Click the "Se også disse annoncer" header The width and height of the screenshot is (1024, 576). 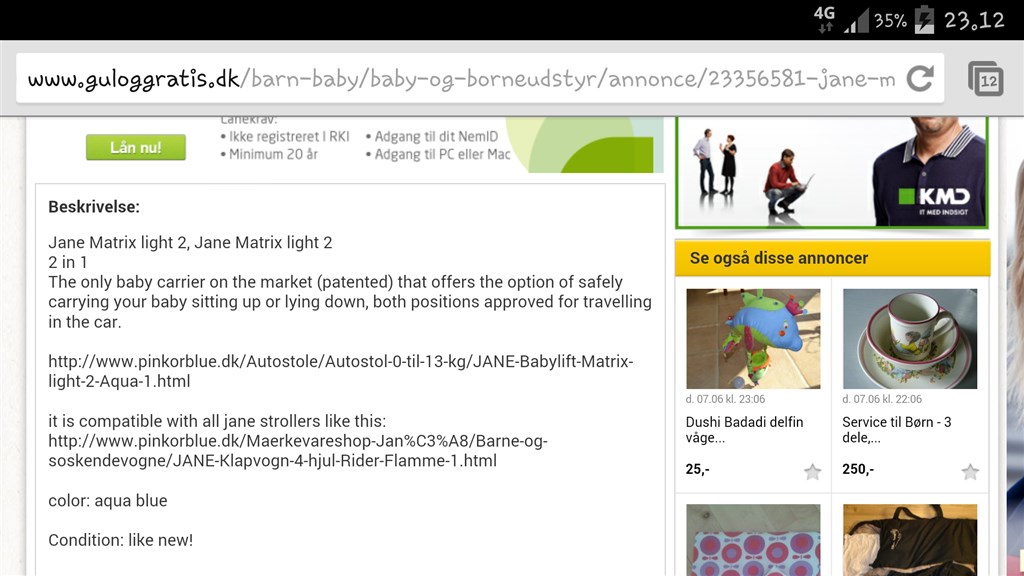coord(779,258)
